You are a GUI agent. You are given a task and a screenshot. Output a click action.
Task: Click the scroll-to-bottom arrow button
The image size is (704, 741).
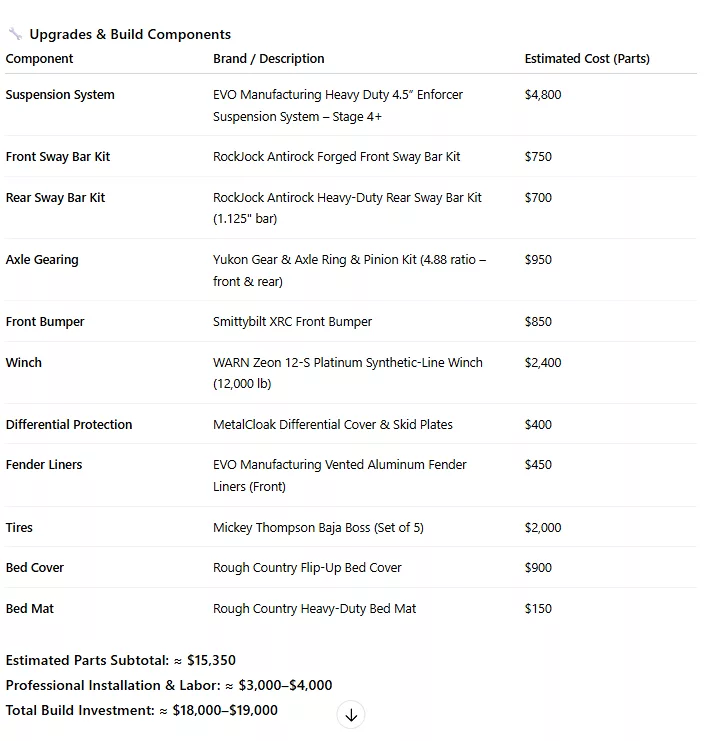351,715
